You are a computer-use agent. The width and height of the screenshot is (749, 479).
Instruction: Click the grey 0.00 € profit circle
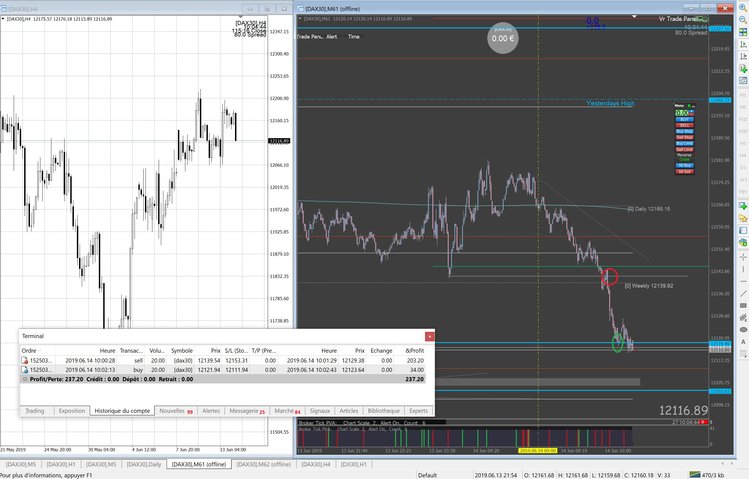[x=503, y=38]
